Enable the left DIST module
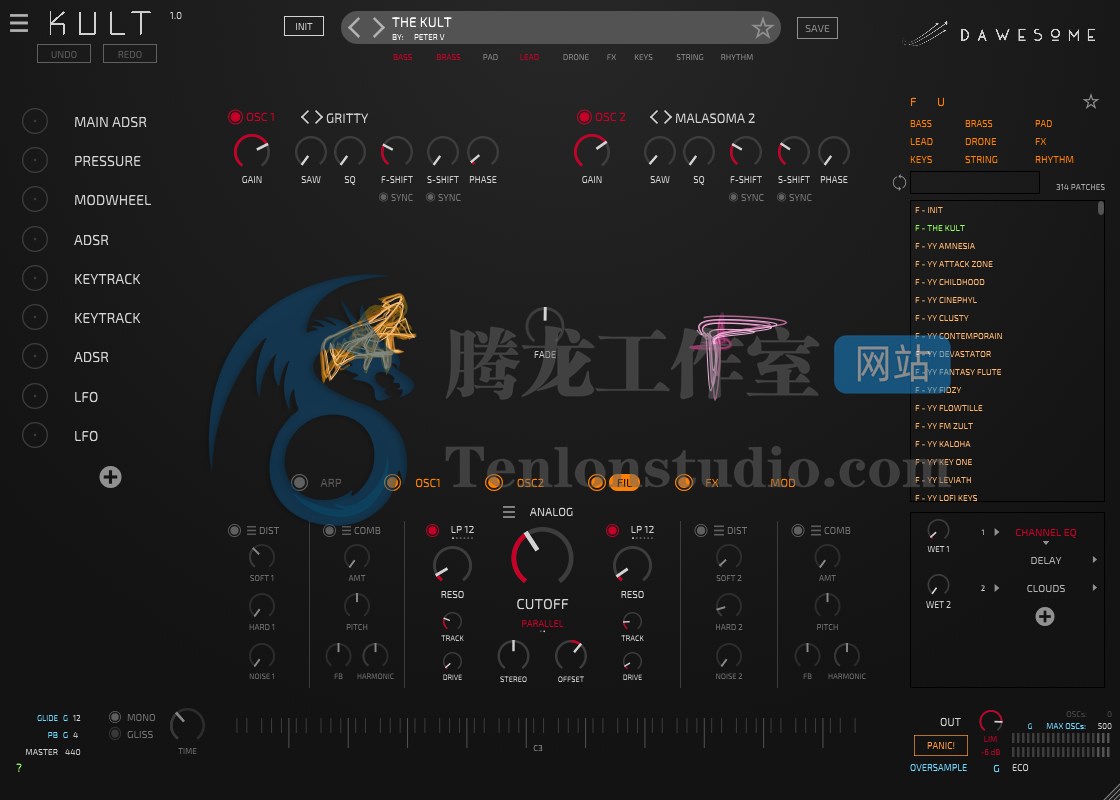Screen dimensions: 1120x800 coord(234,531)
